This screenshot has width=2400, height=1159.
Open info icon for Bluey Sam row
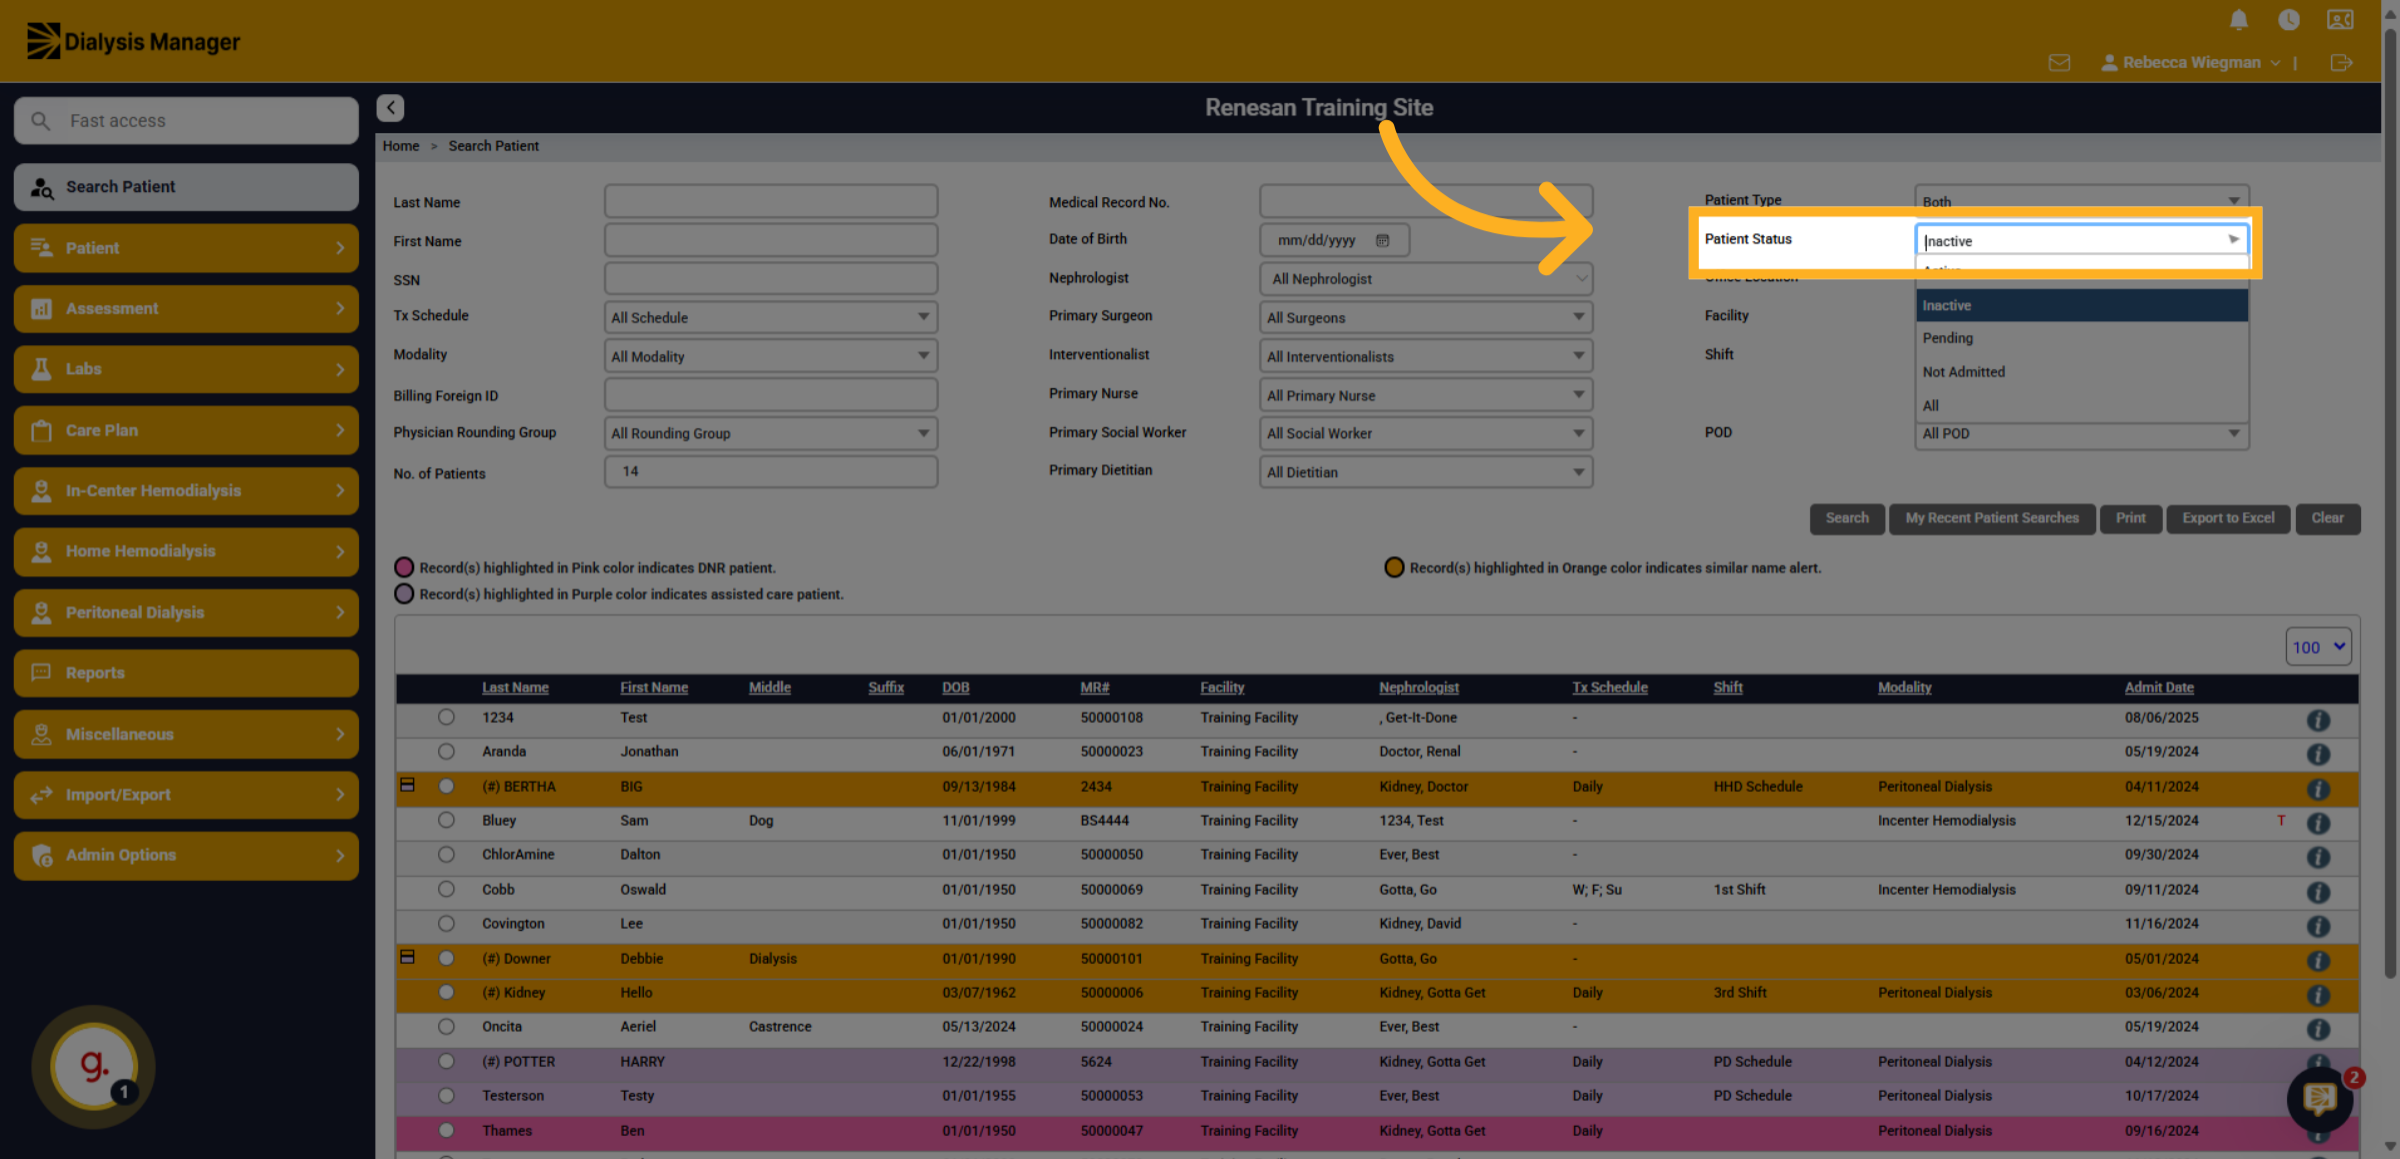2318,823
